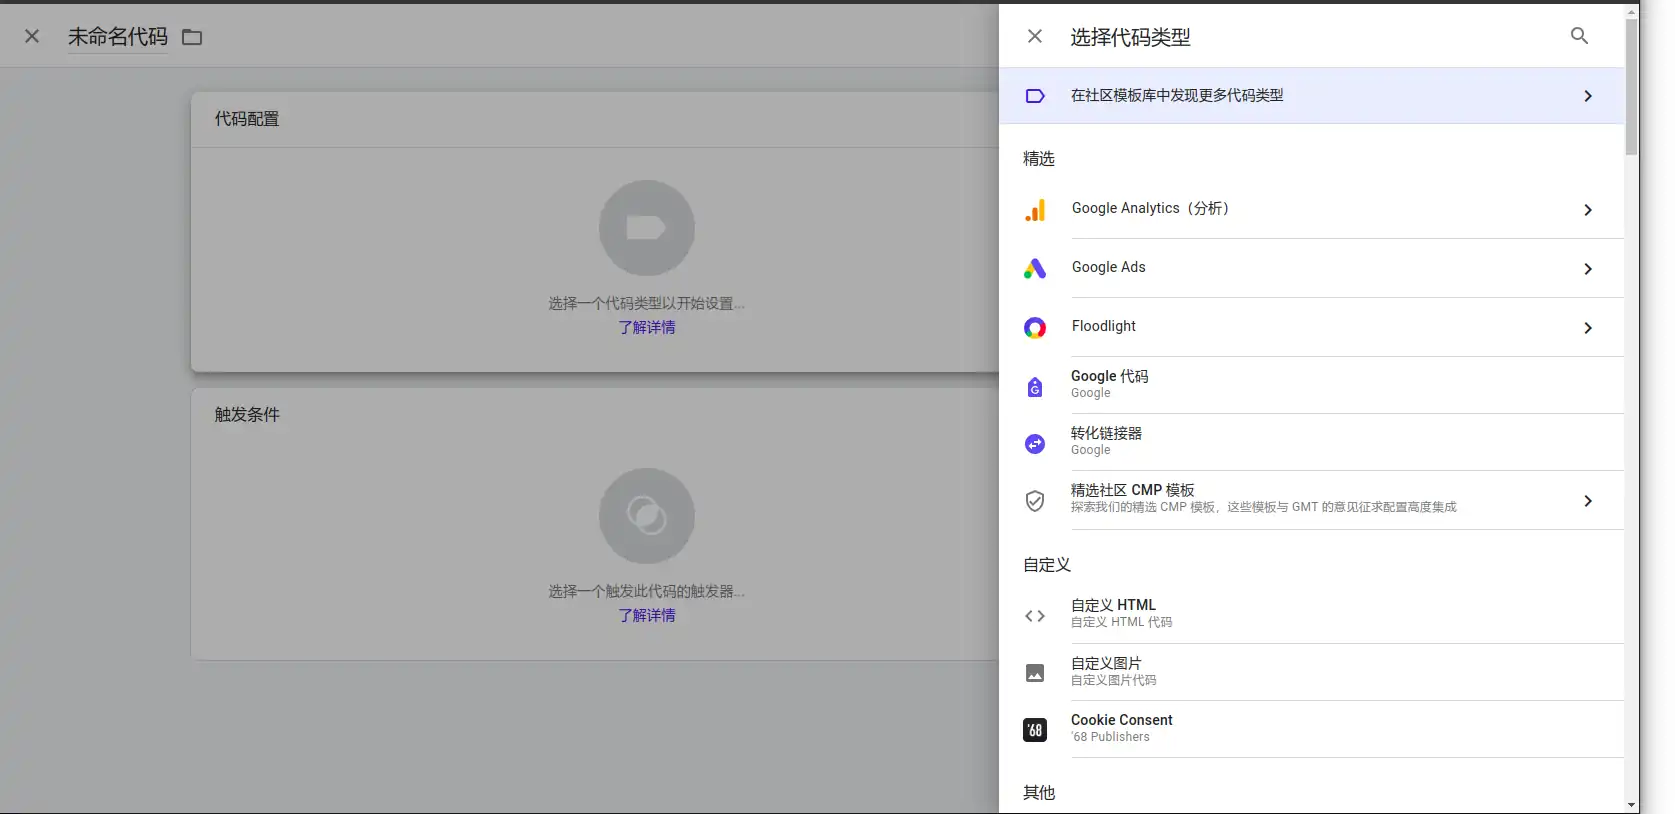Click the 代码配置 card heading
Screen dimensions: 1675x814
click(x=247, y=119)
